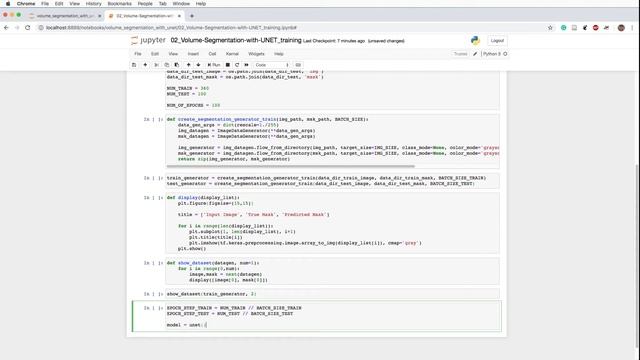Go forward with the browser forward arrow
The image size is (640, 360).
[17, 28]
